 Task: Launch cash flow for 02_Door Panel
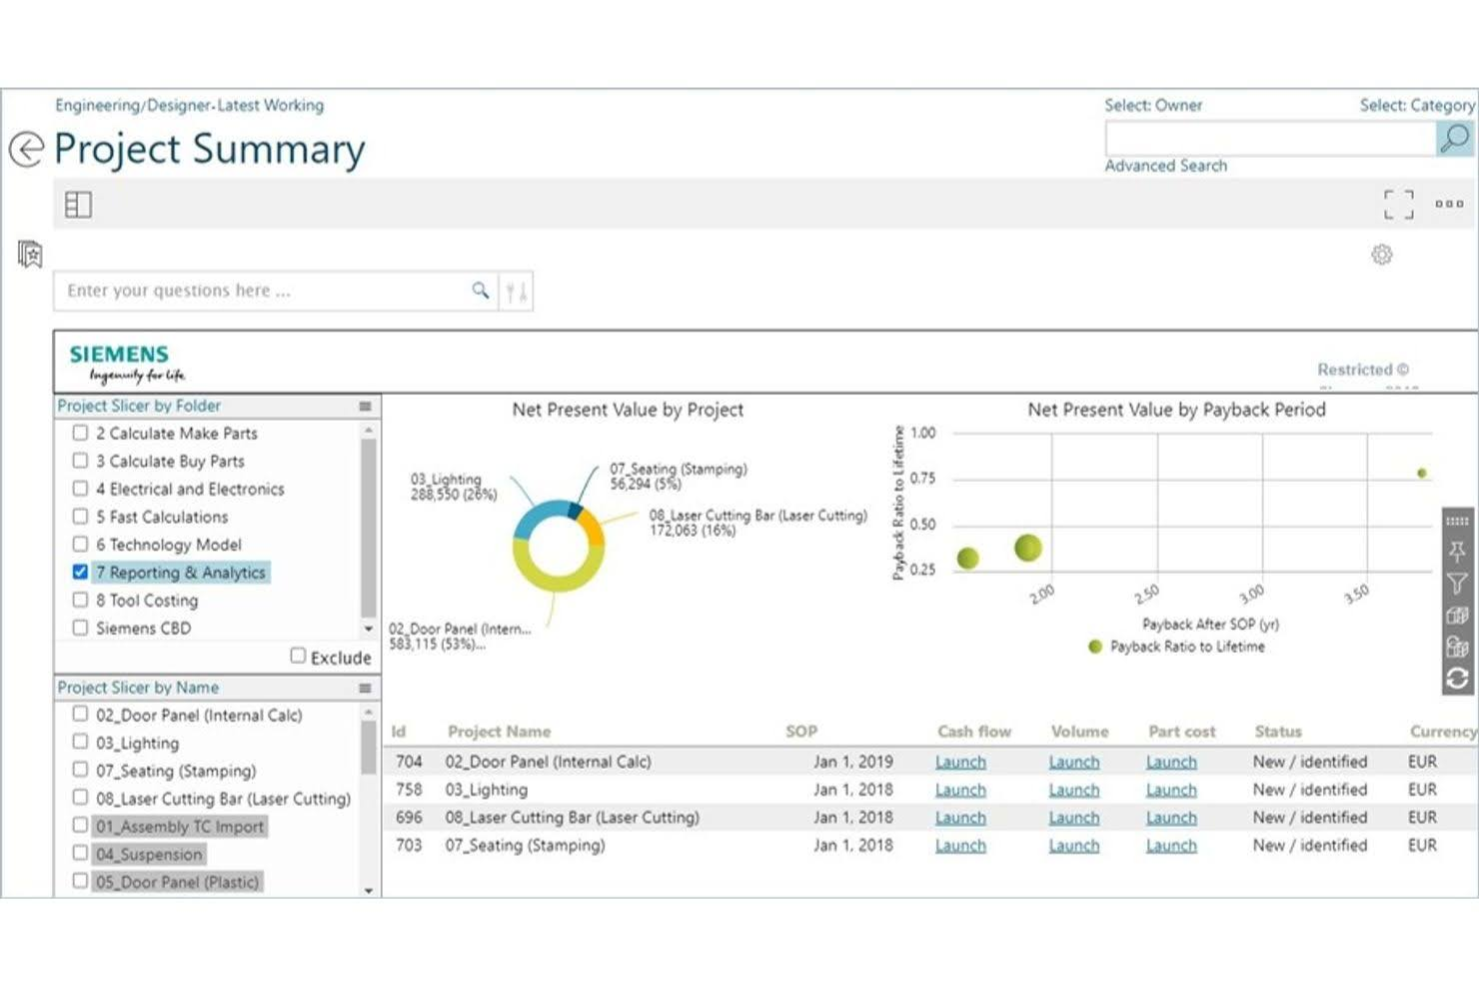point(960,761)
